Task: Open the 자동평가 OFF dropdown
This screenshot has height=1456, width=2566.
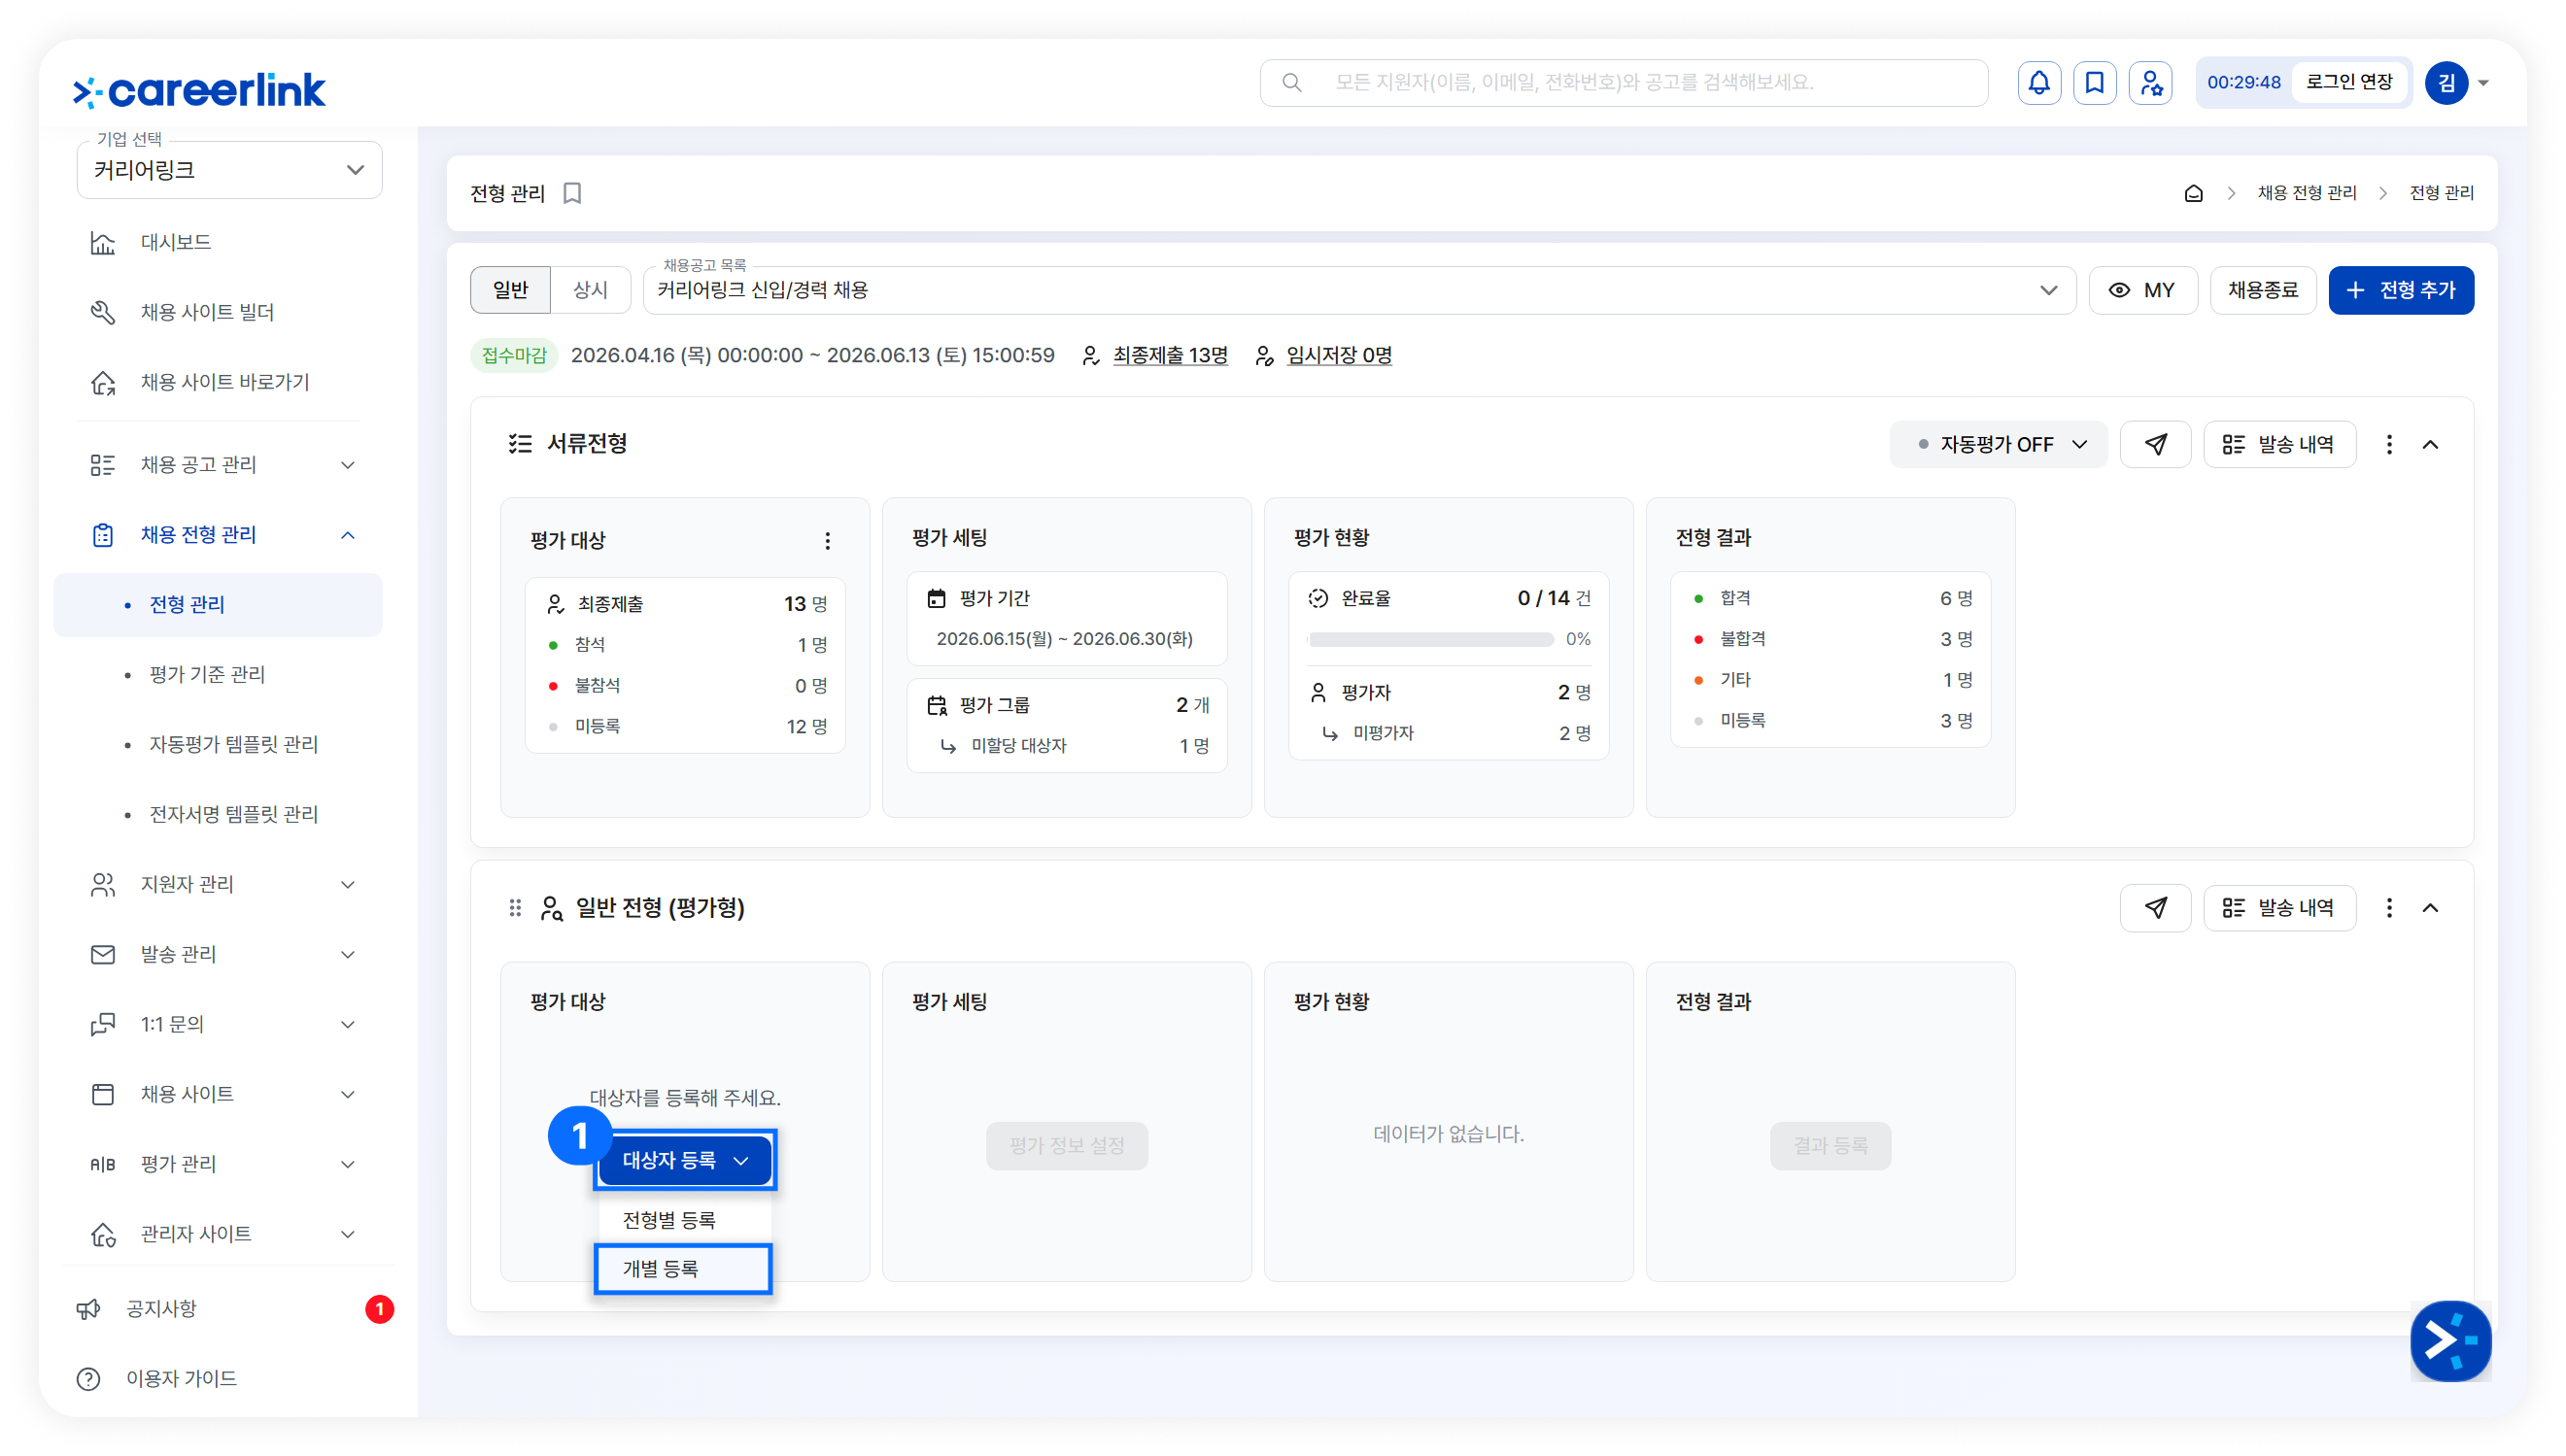Action: pos(1998,444)
